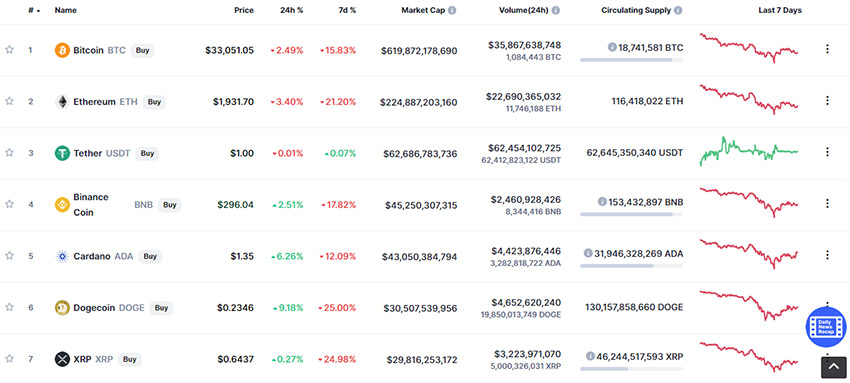Toggle watchlist star for Dogecoin

pyautogui.click(x=9, y=307)
